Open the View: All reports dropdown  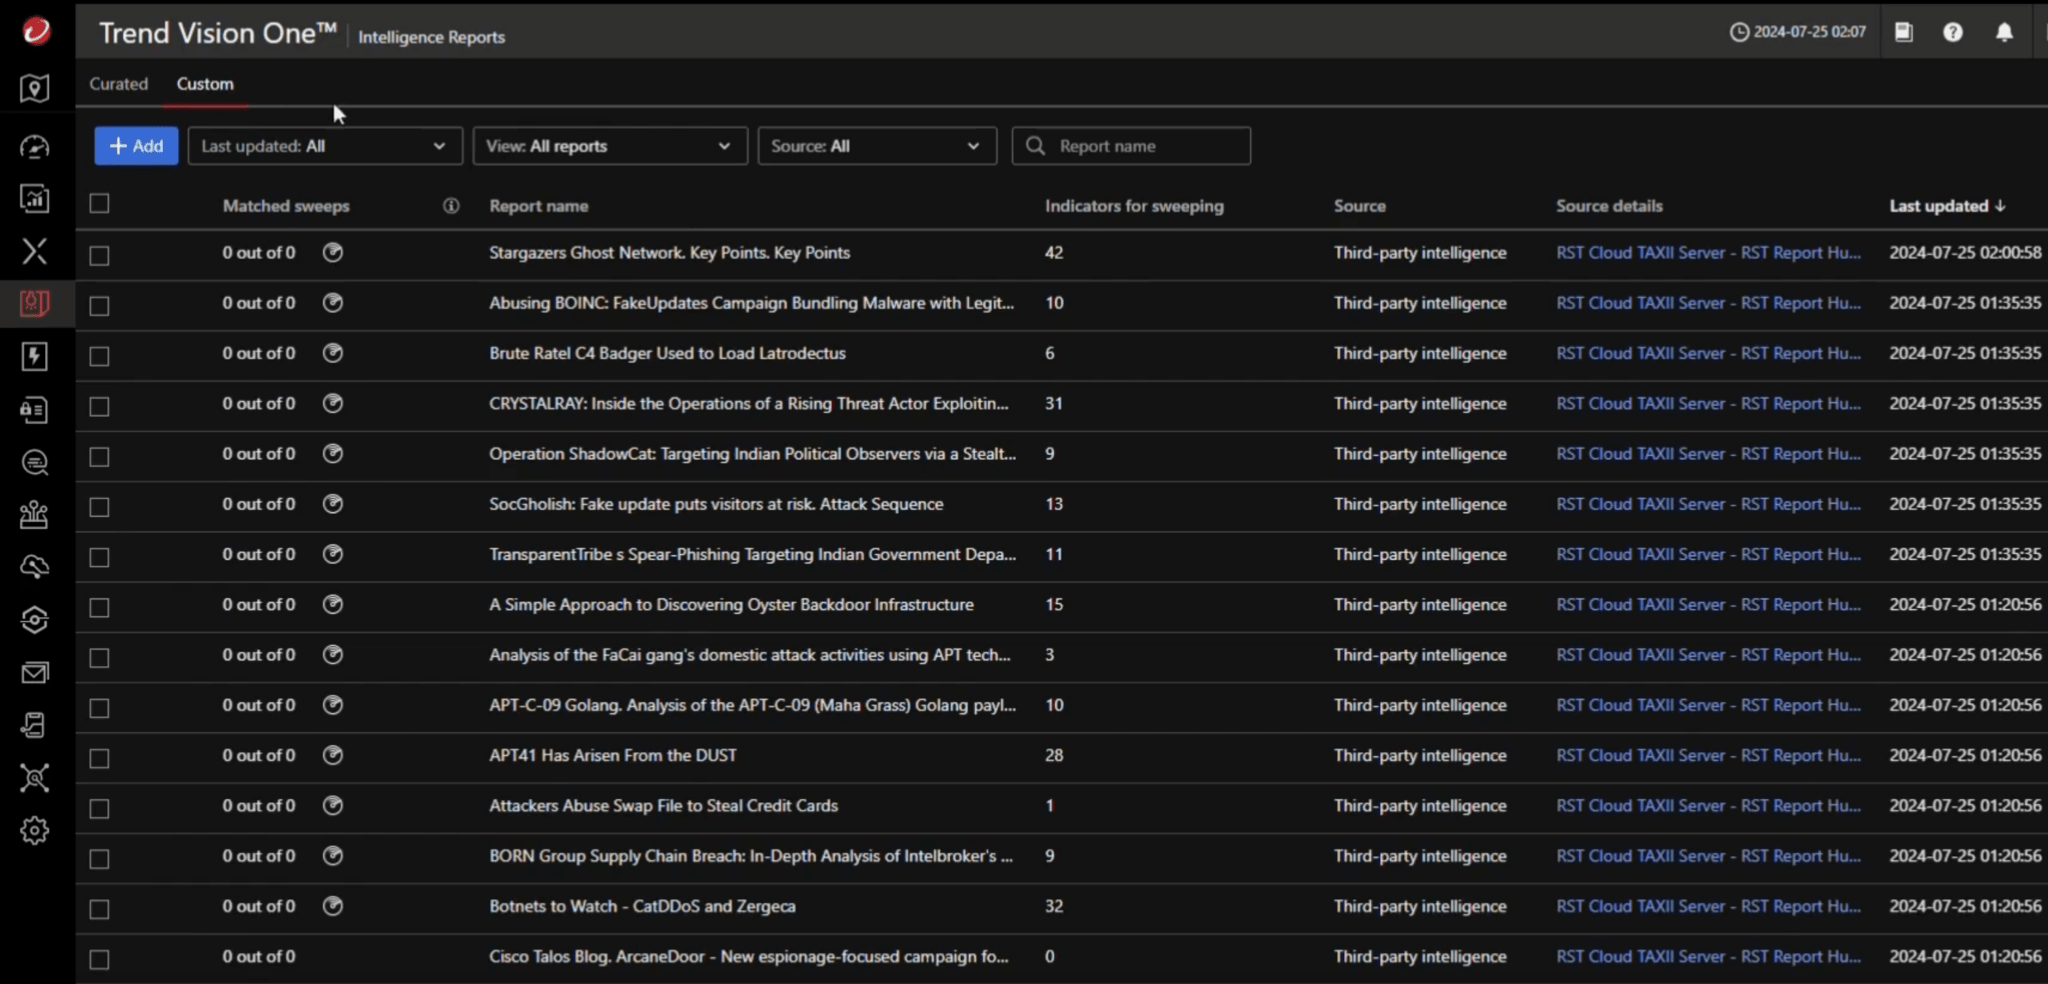coord(609,146)
